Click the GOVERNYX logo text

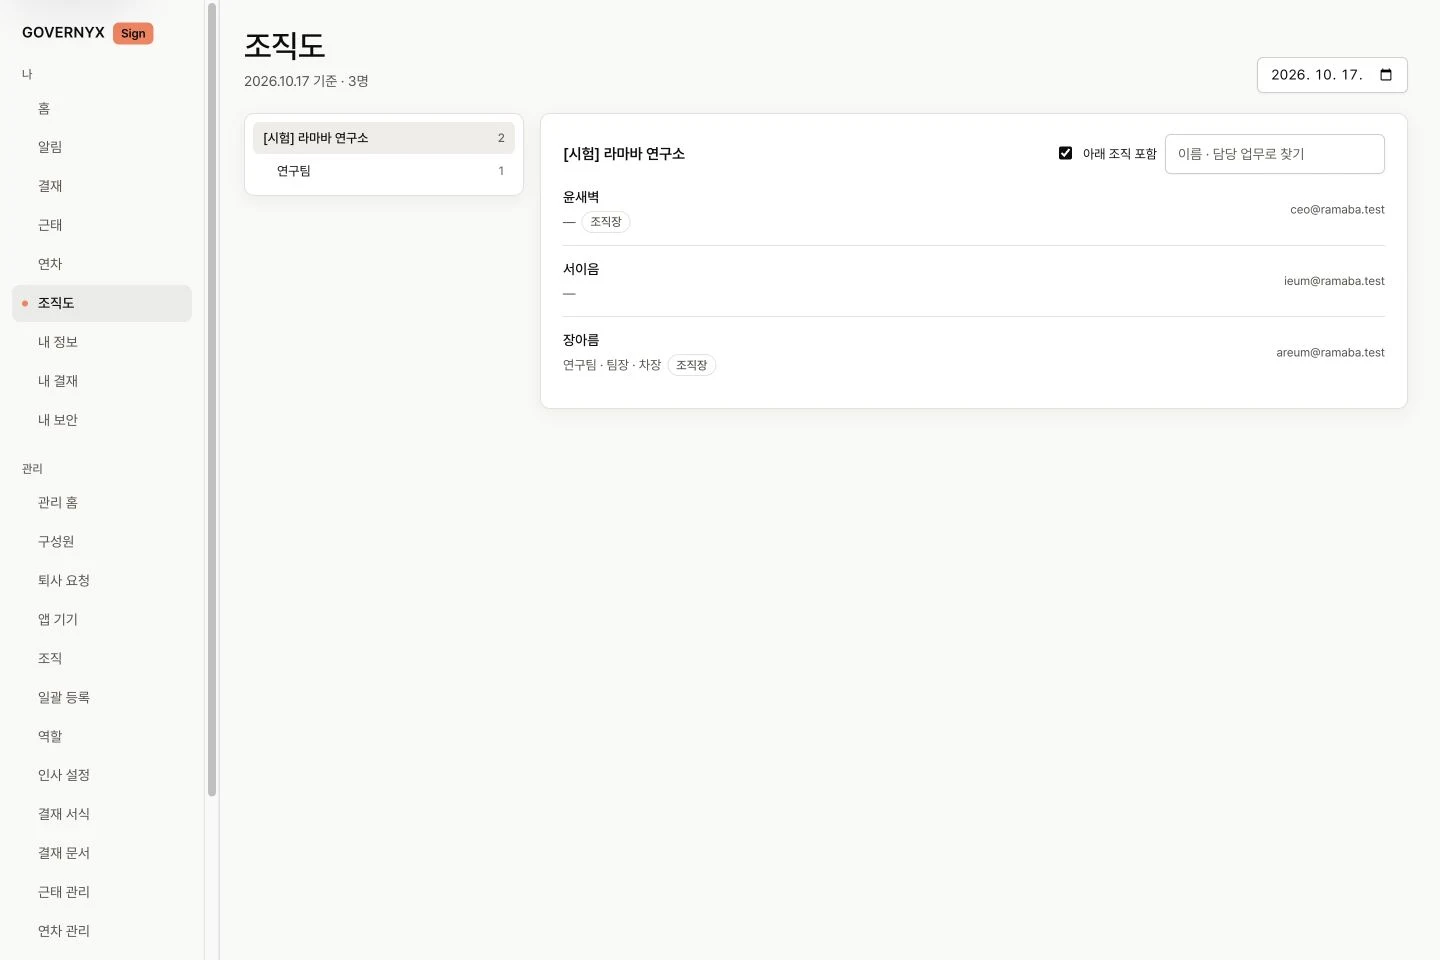[x=63, y=33]
